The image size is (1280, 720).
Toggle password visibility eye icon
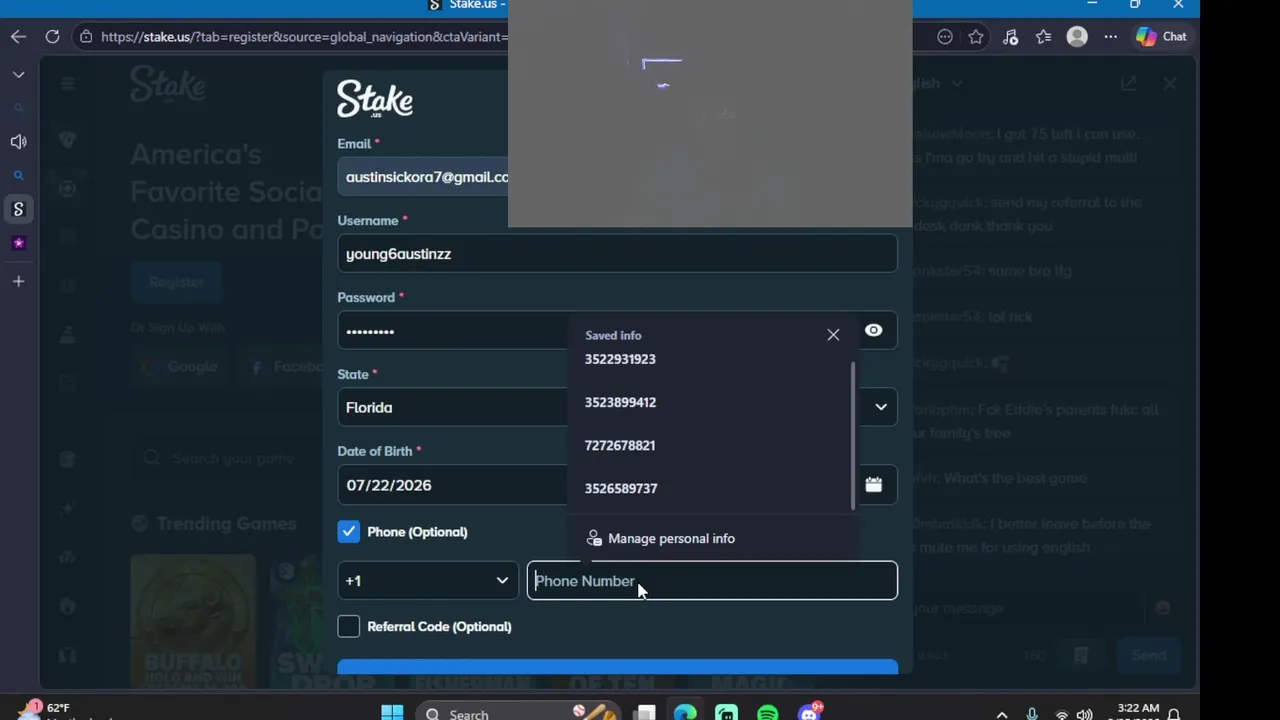(873, 331)
